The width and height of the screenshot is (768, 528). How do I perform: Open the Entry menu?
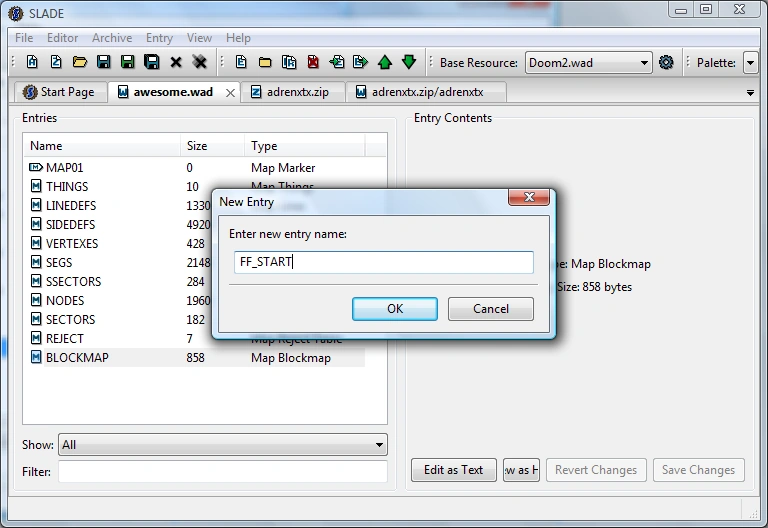(x=159, y=38)
